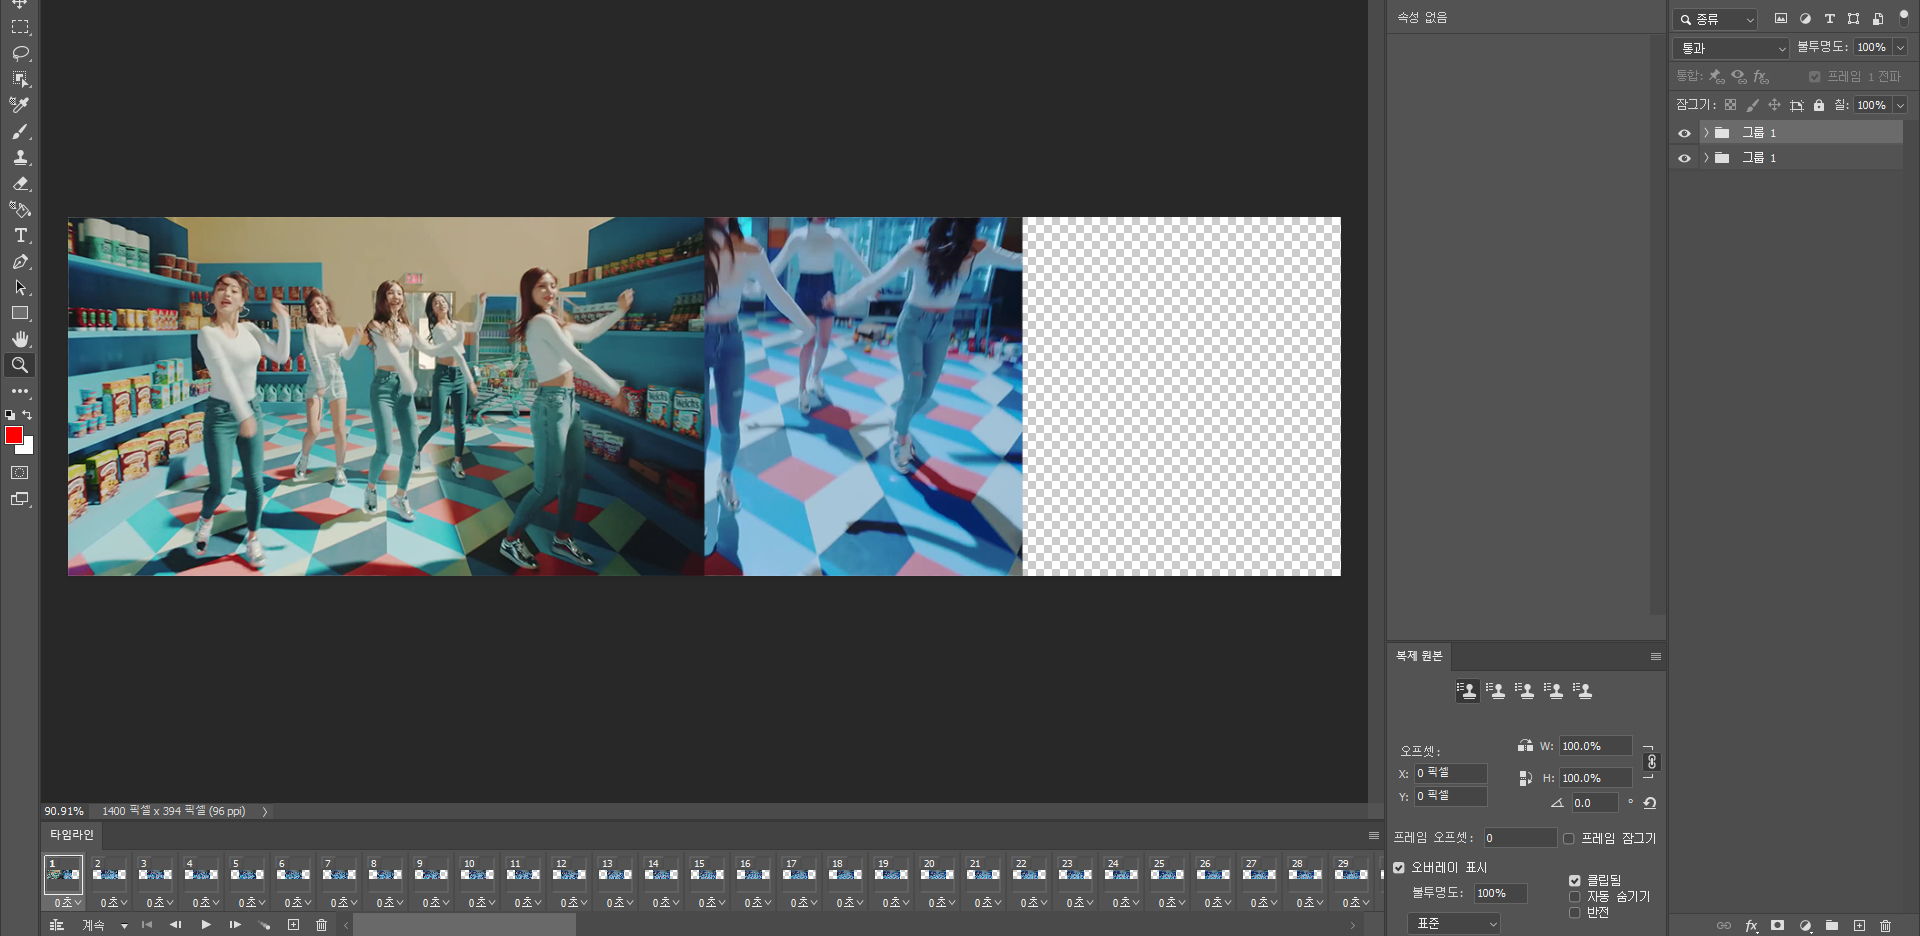Create a new layer group
The image size is (1920, 936).
point(1832,926)
